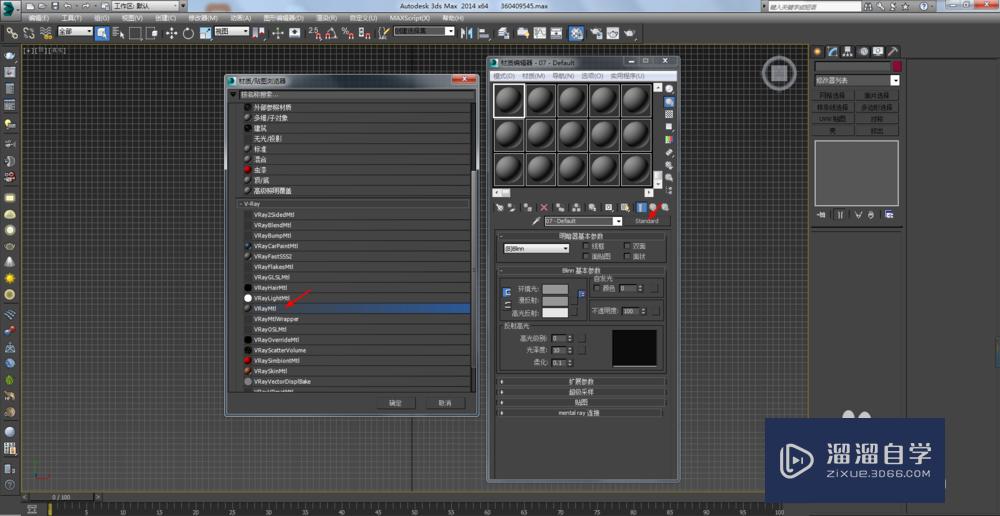1000x516 pixels.
Task: Activate the Select Object tool
Action: coord(102,32)
